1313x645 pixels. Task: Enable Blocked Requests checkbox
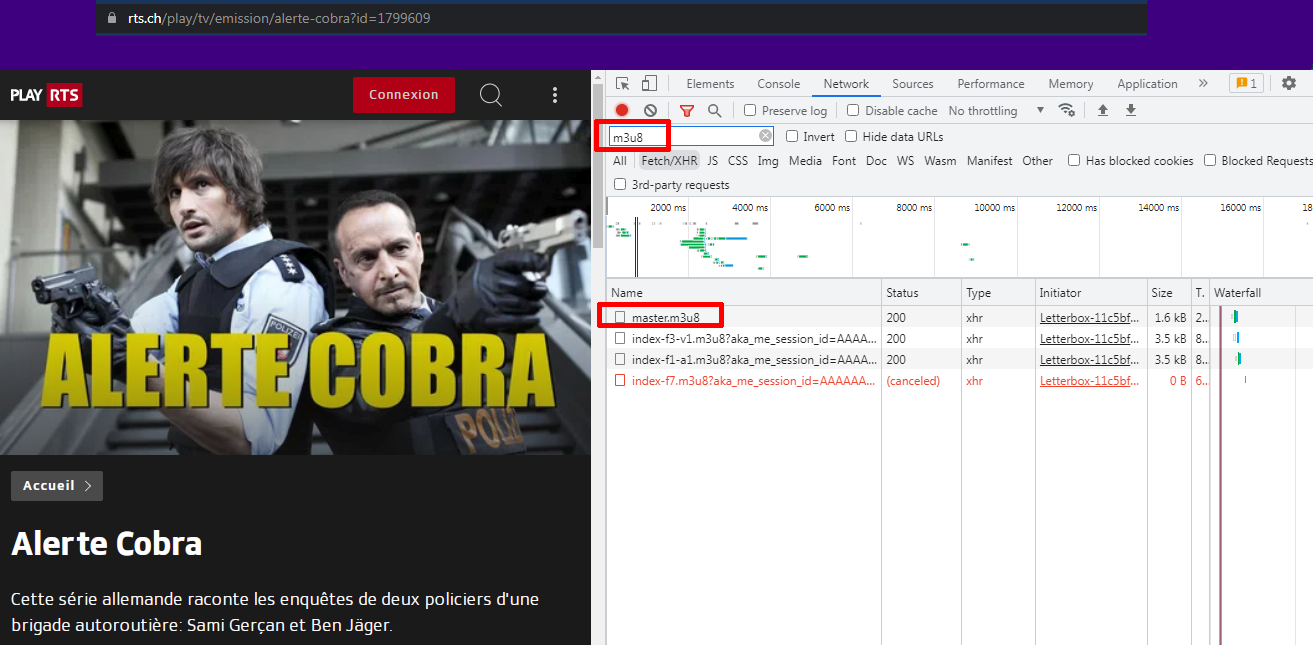coord(1210,161)
